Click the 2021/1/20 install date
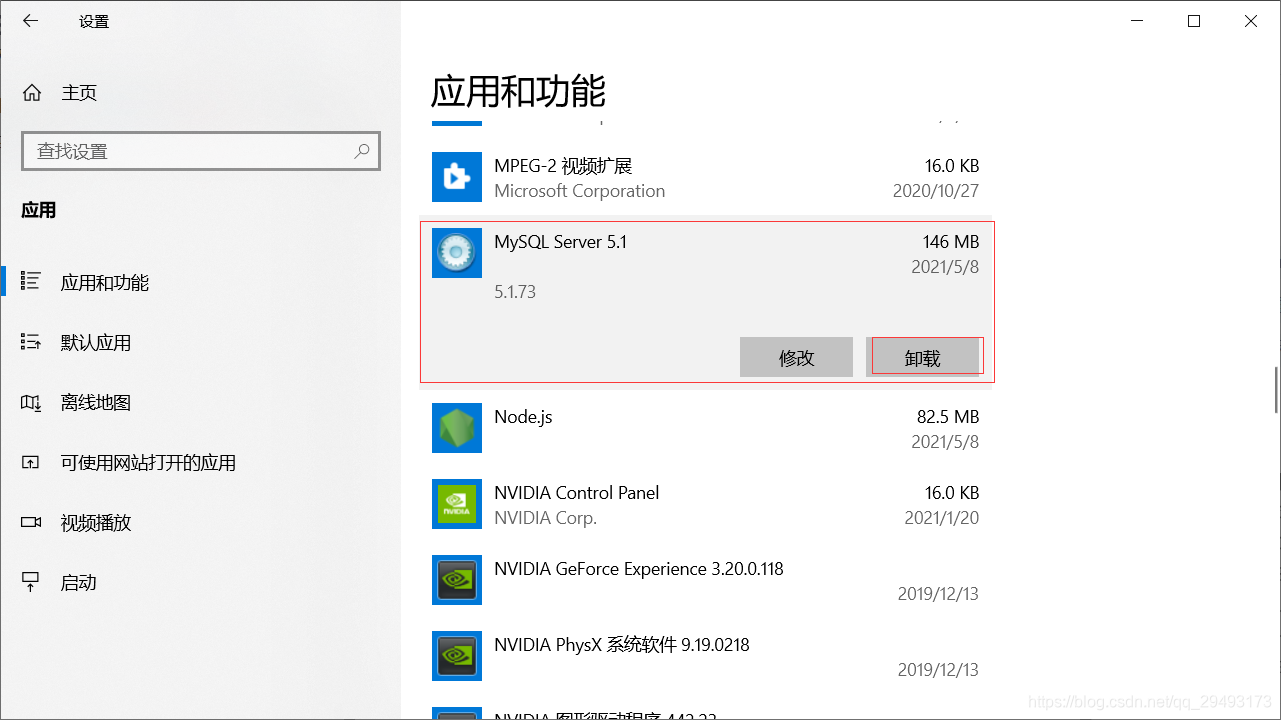Viewport: 1281px width, 720px height. coord(942,518)
